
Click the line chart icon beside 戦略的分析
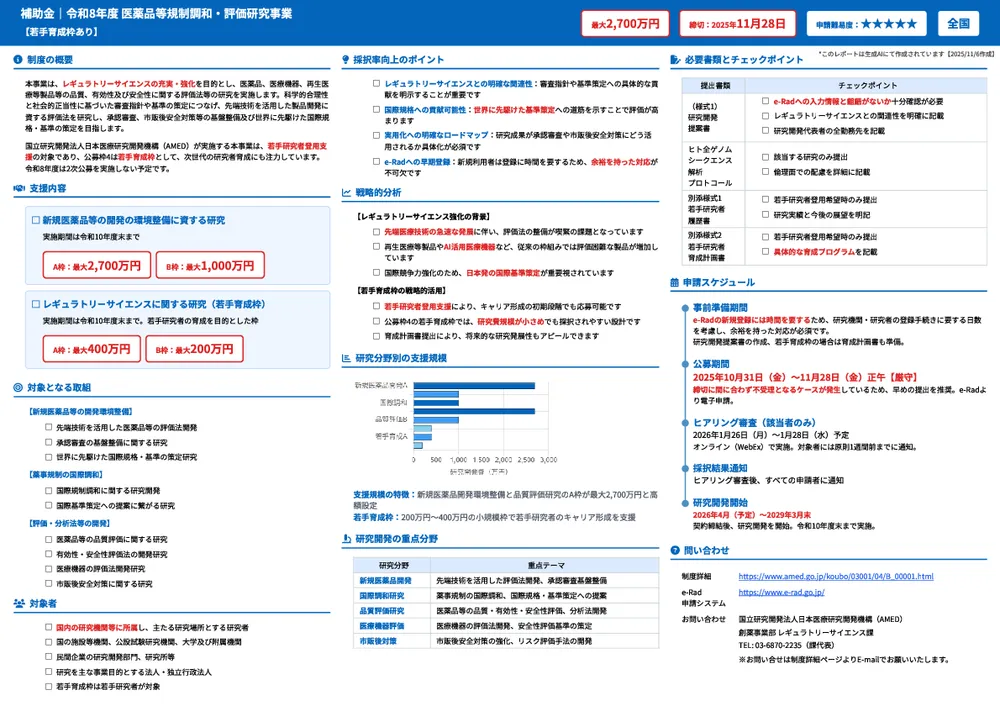tap(346, 192)
